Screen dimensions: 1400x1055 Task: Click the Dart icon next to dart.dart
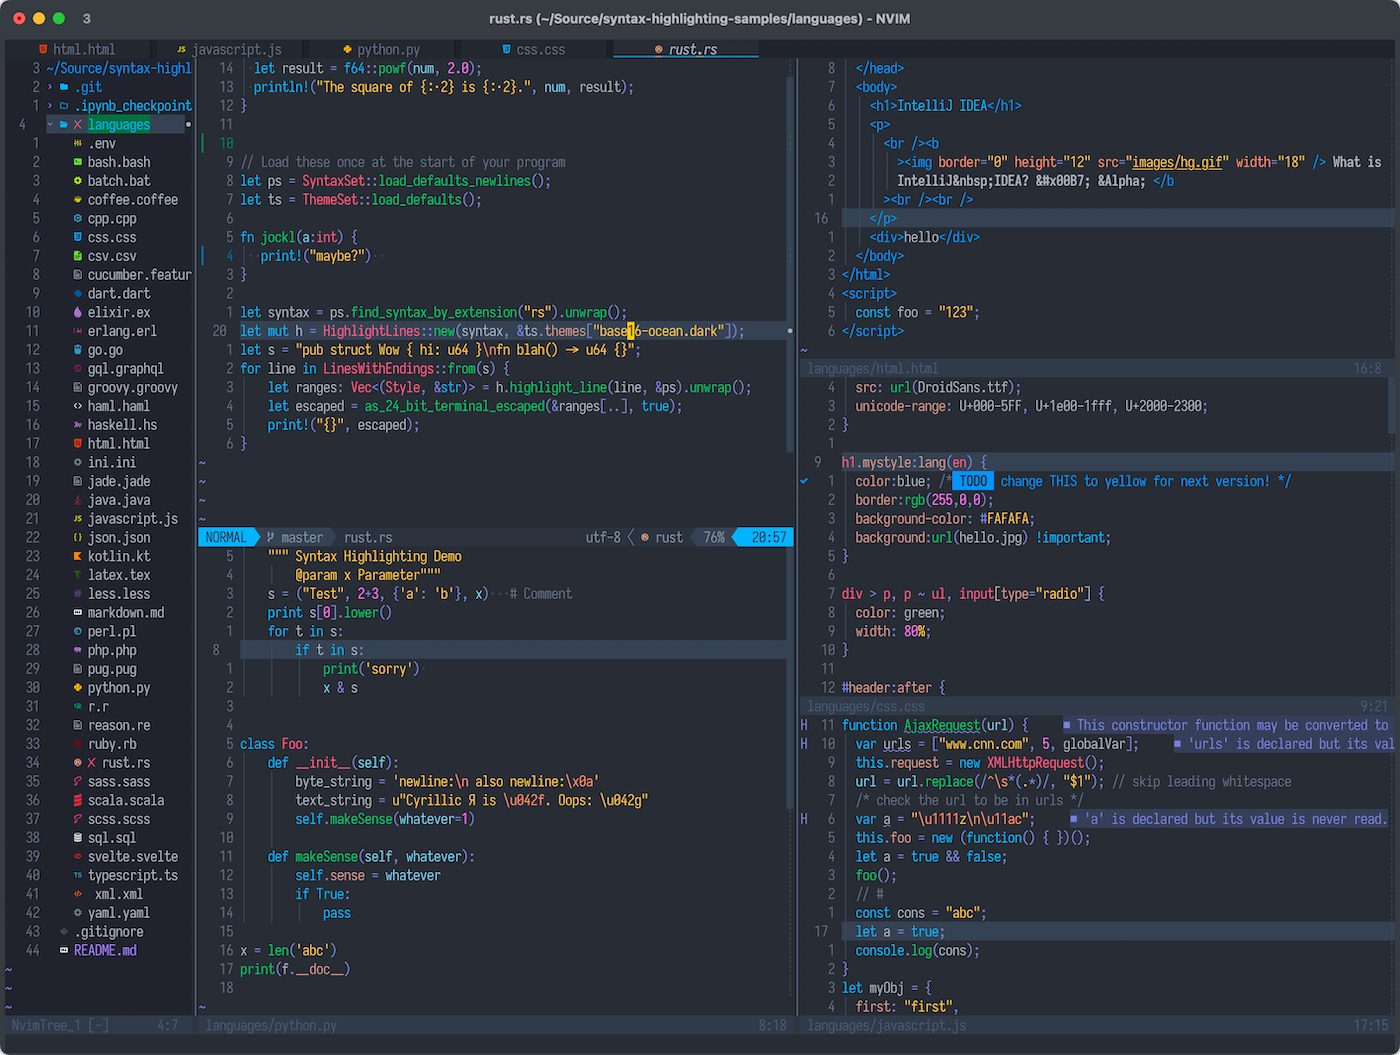tap(78, 294)
